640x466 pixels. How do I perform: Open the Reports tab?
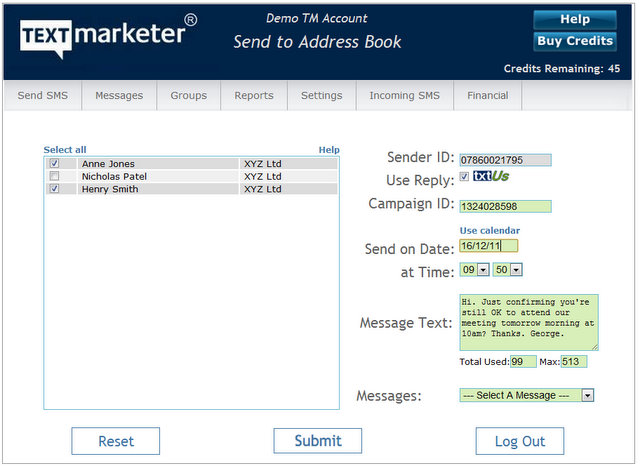[x=254, y=96]
